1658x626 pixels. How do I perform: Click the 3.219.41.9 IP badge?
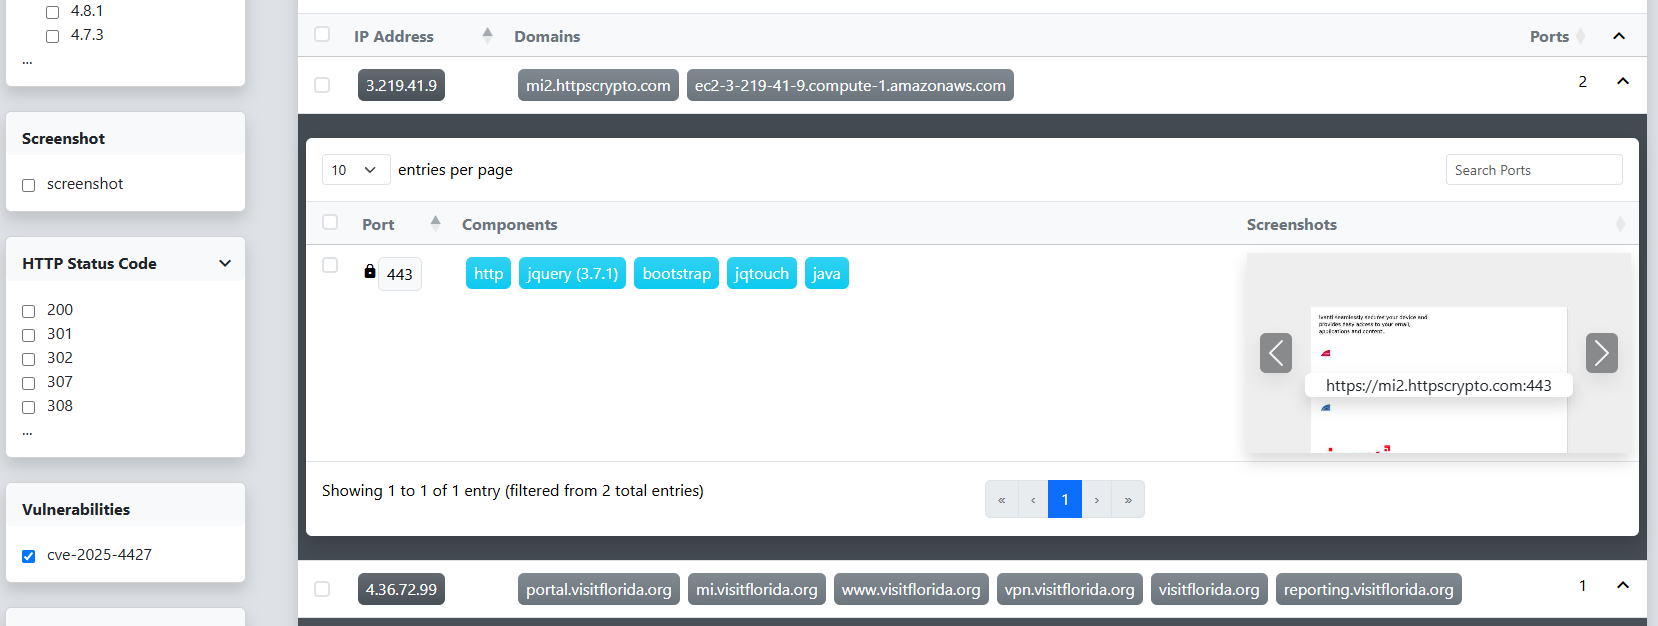pyautogui.click(x=401, y=85)
